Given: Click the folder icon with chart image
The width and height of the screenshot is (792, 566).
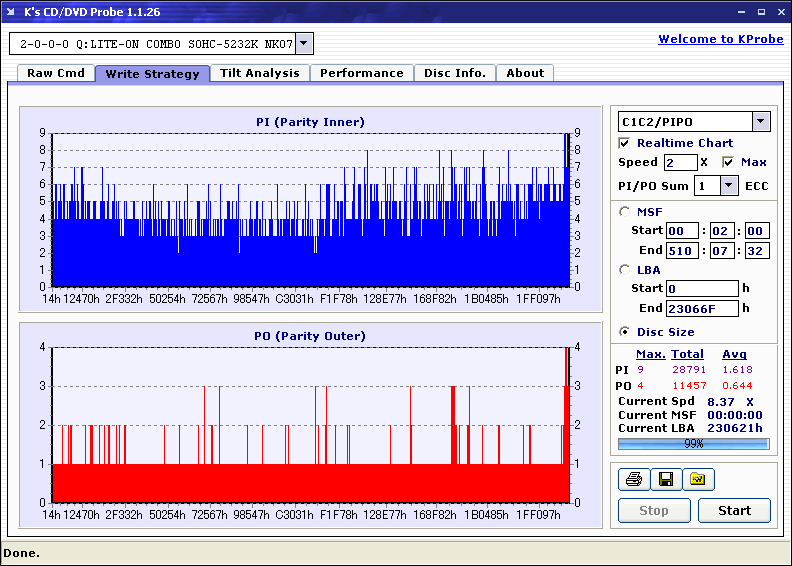Looking at the screenshot, I should (x=698, y=480).
